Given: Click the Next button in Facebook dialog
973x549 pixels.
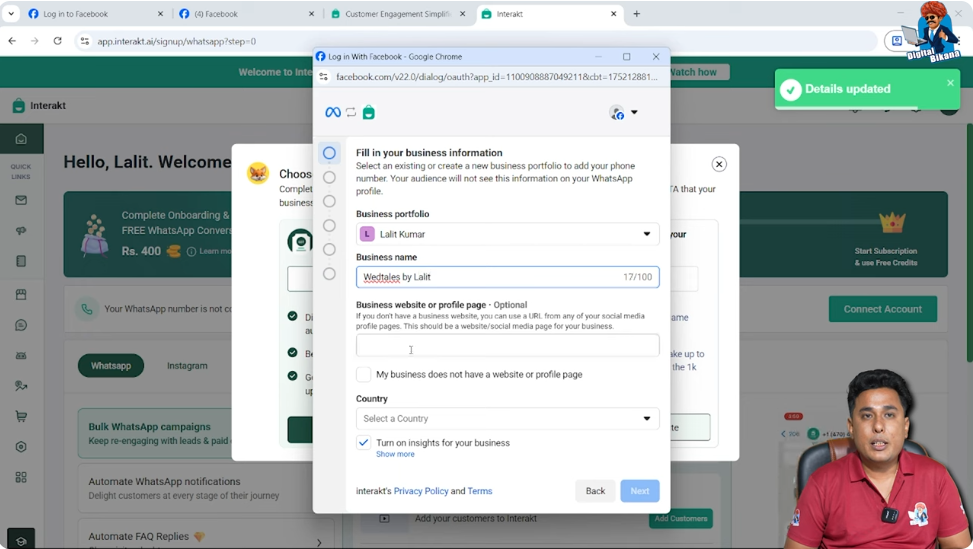Looking at the screenshot, I should click(640, 491).
